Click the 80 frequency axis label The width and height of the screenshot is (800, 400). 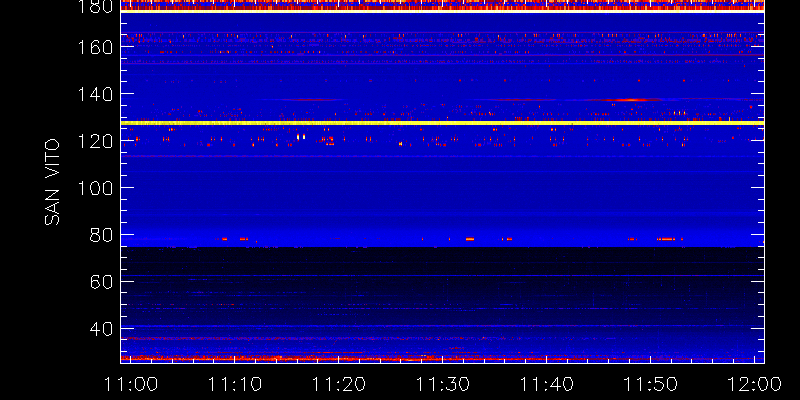click(102, 235)
